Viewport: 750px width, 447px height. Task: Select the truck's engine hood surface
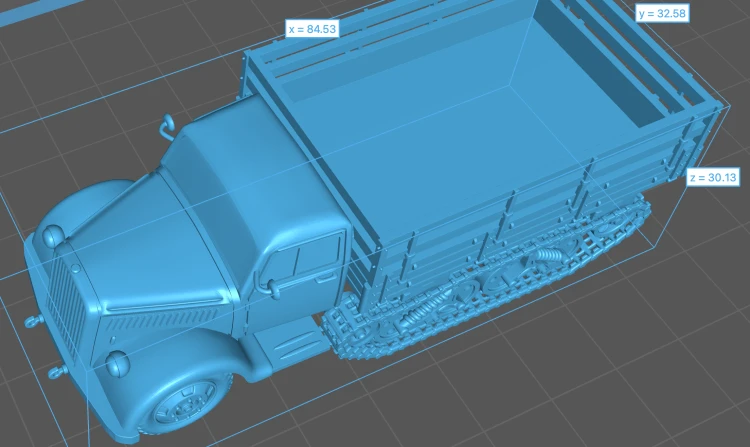pyautogui.click(x=143, y=244)
